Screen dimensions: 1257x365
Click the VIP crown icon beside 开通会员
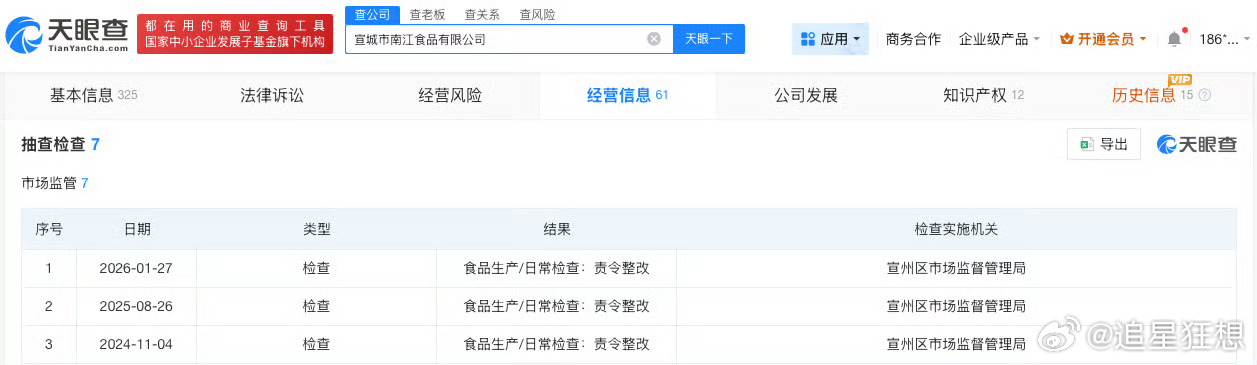pyautogui.click(x=1066, y=39)
